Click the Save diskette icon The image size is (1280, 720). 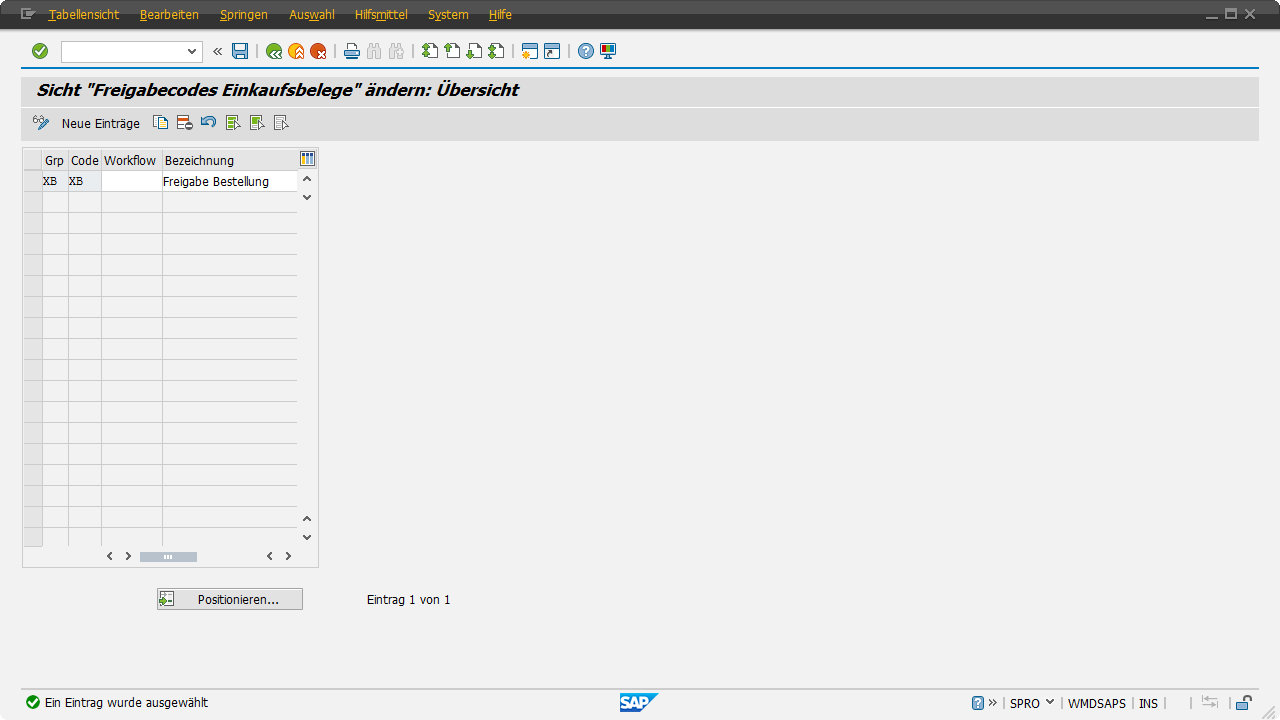(240, 51)
